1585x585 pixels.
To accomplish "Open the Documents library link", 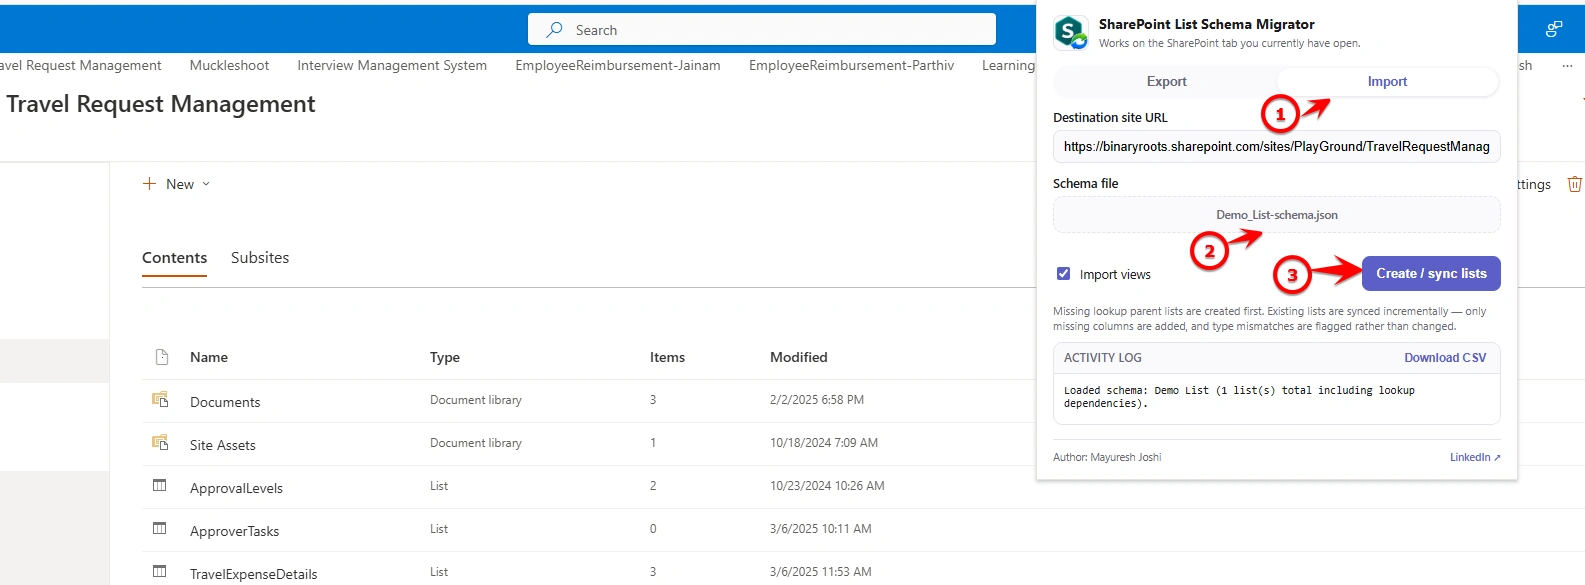I will (x=225, y=402).
